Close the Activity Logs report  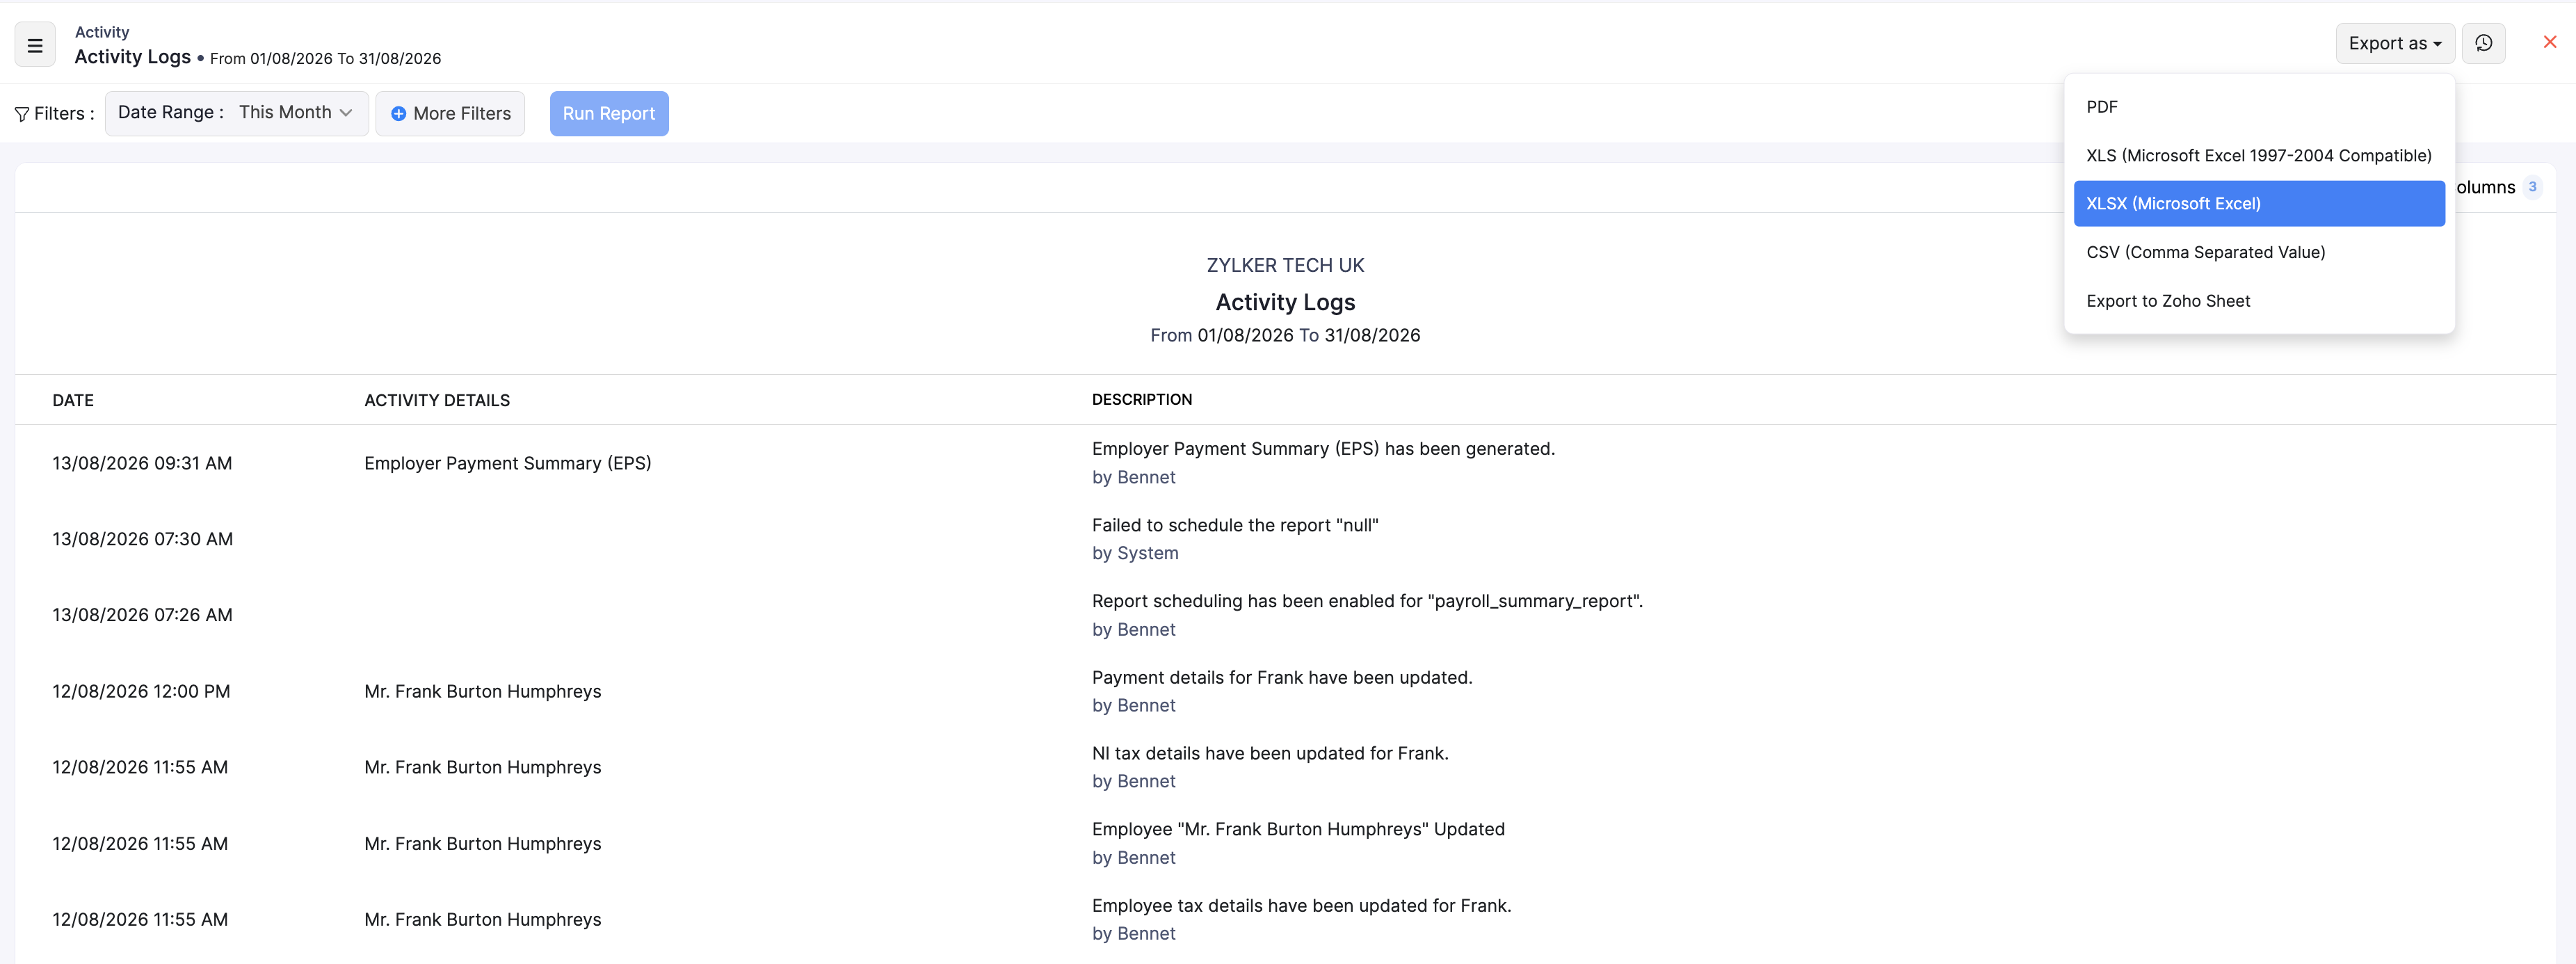point(2549,42)
